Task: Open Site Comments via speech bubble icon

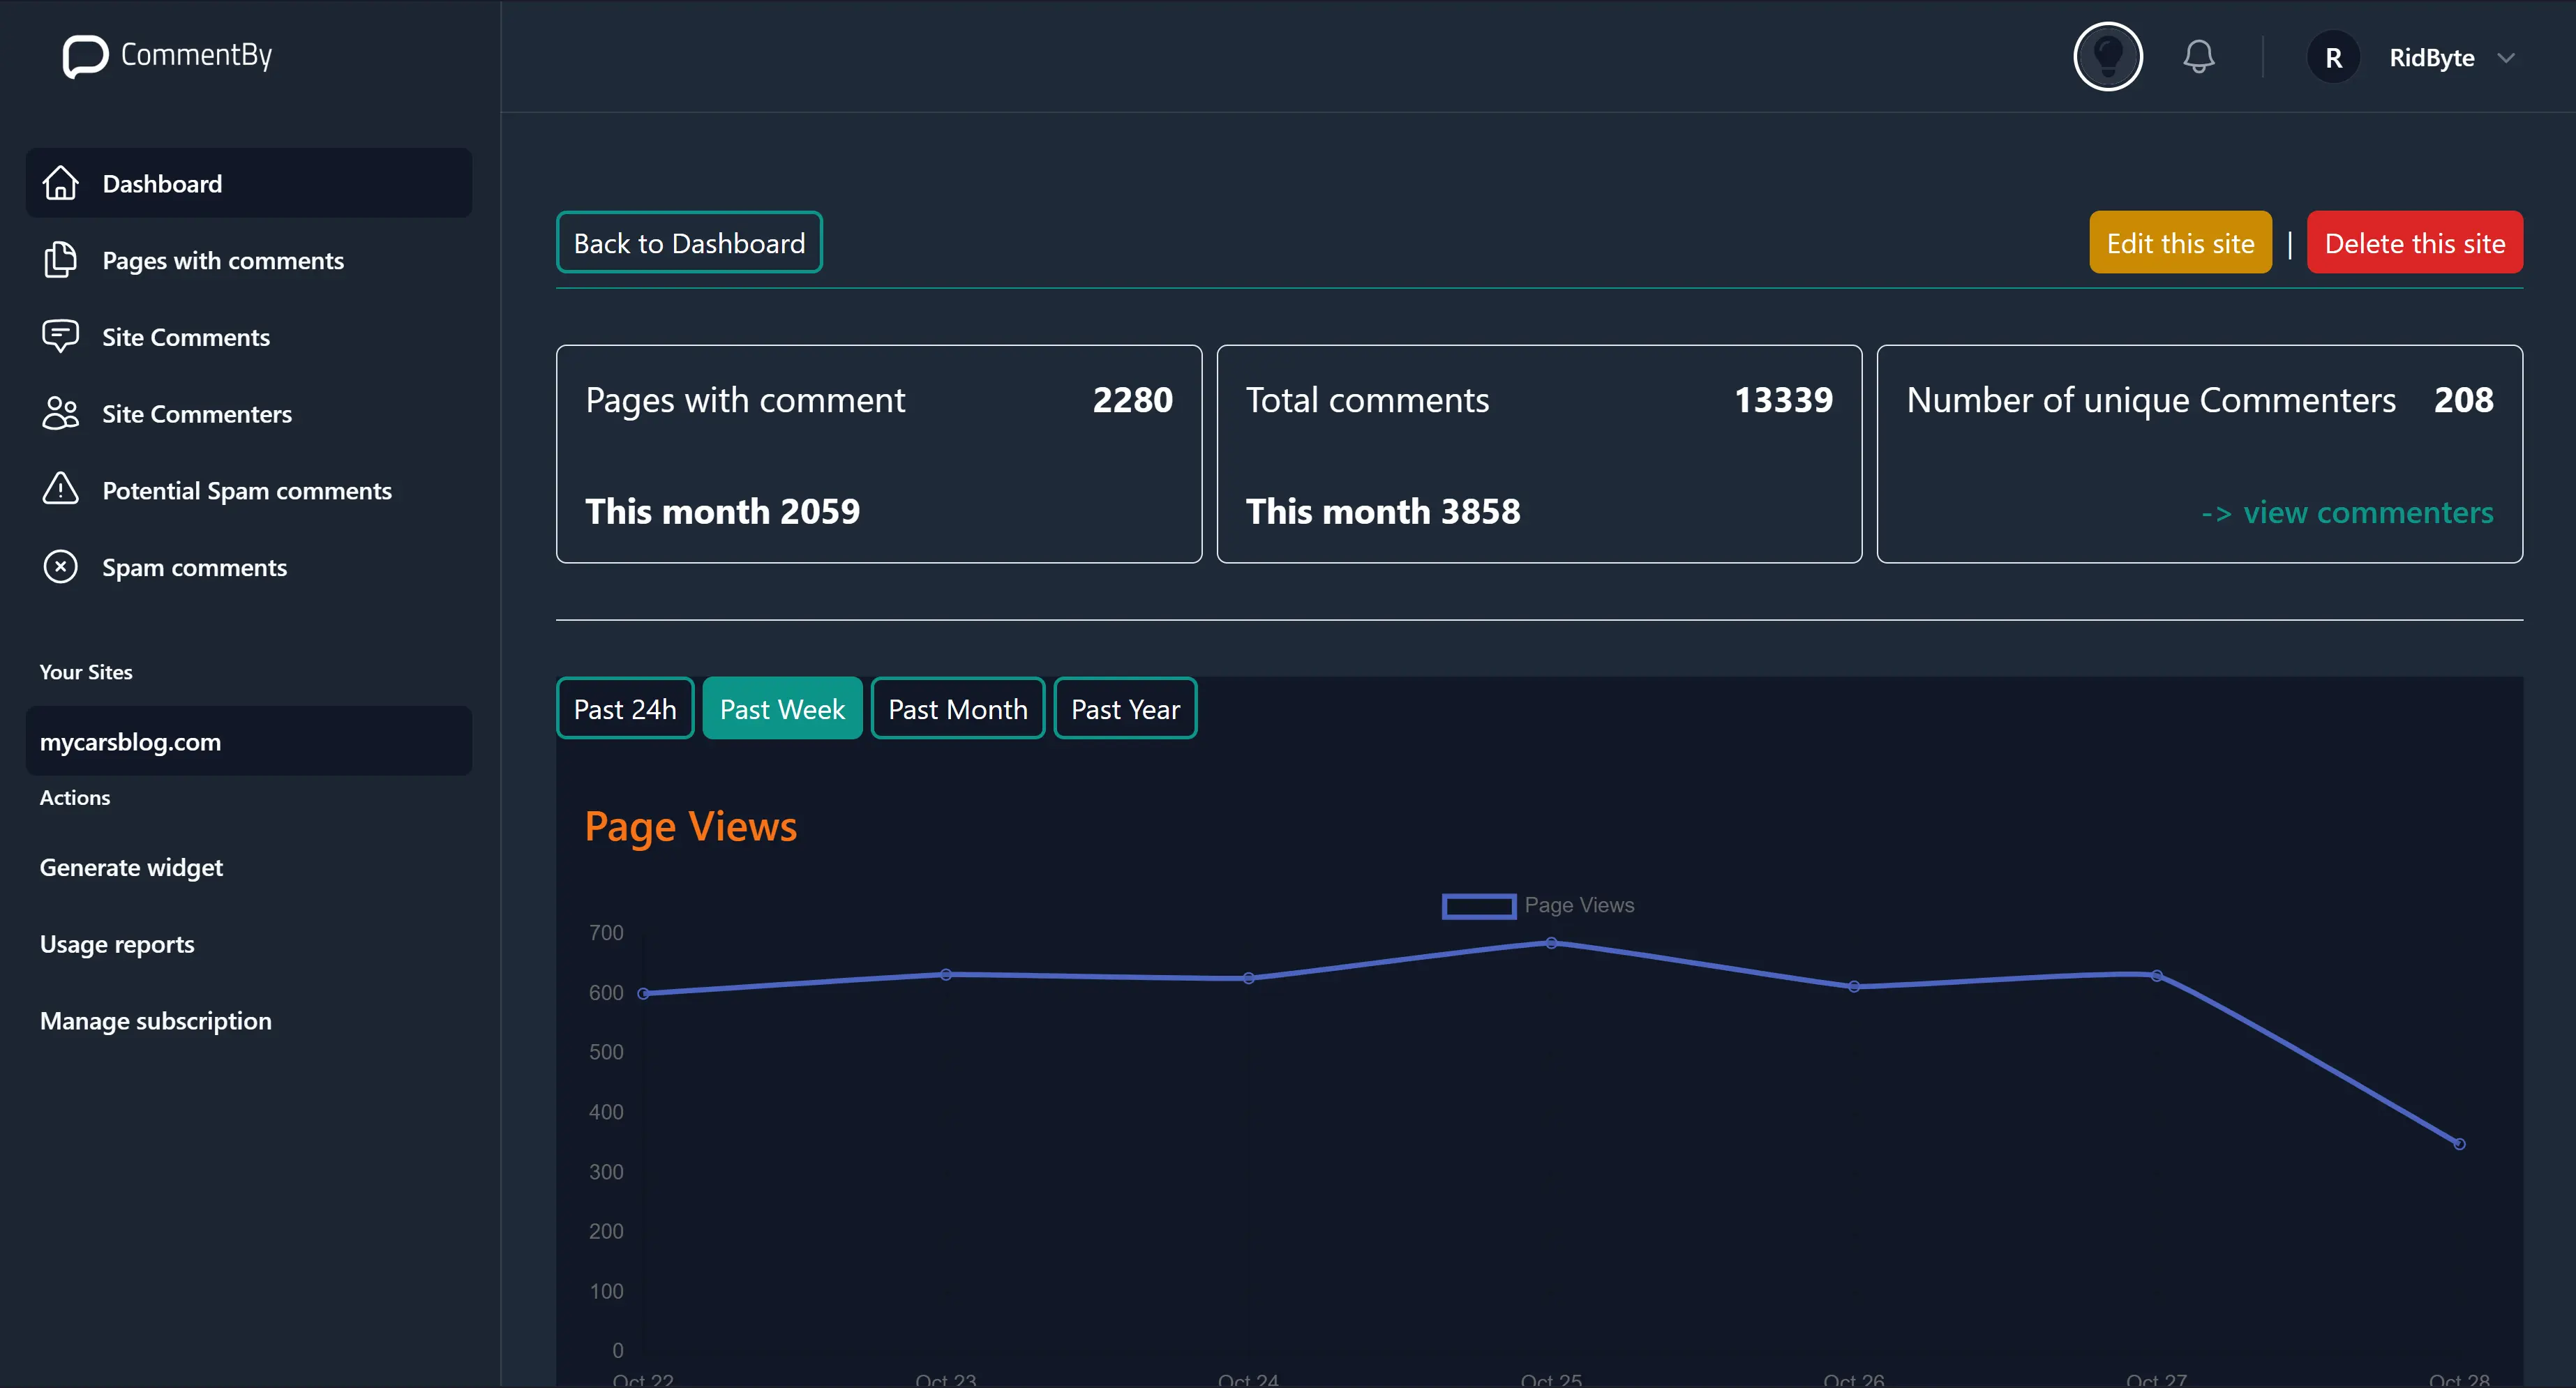Action: tap(60, 336)
